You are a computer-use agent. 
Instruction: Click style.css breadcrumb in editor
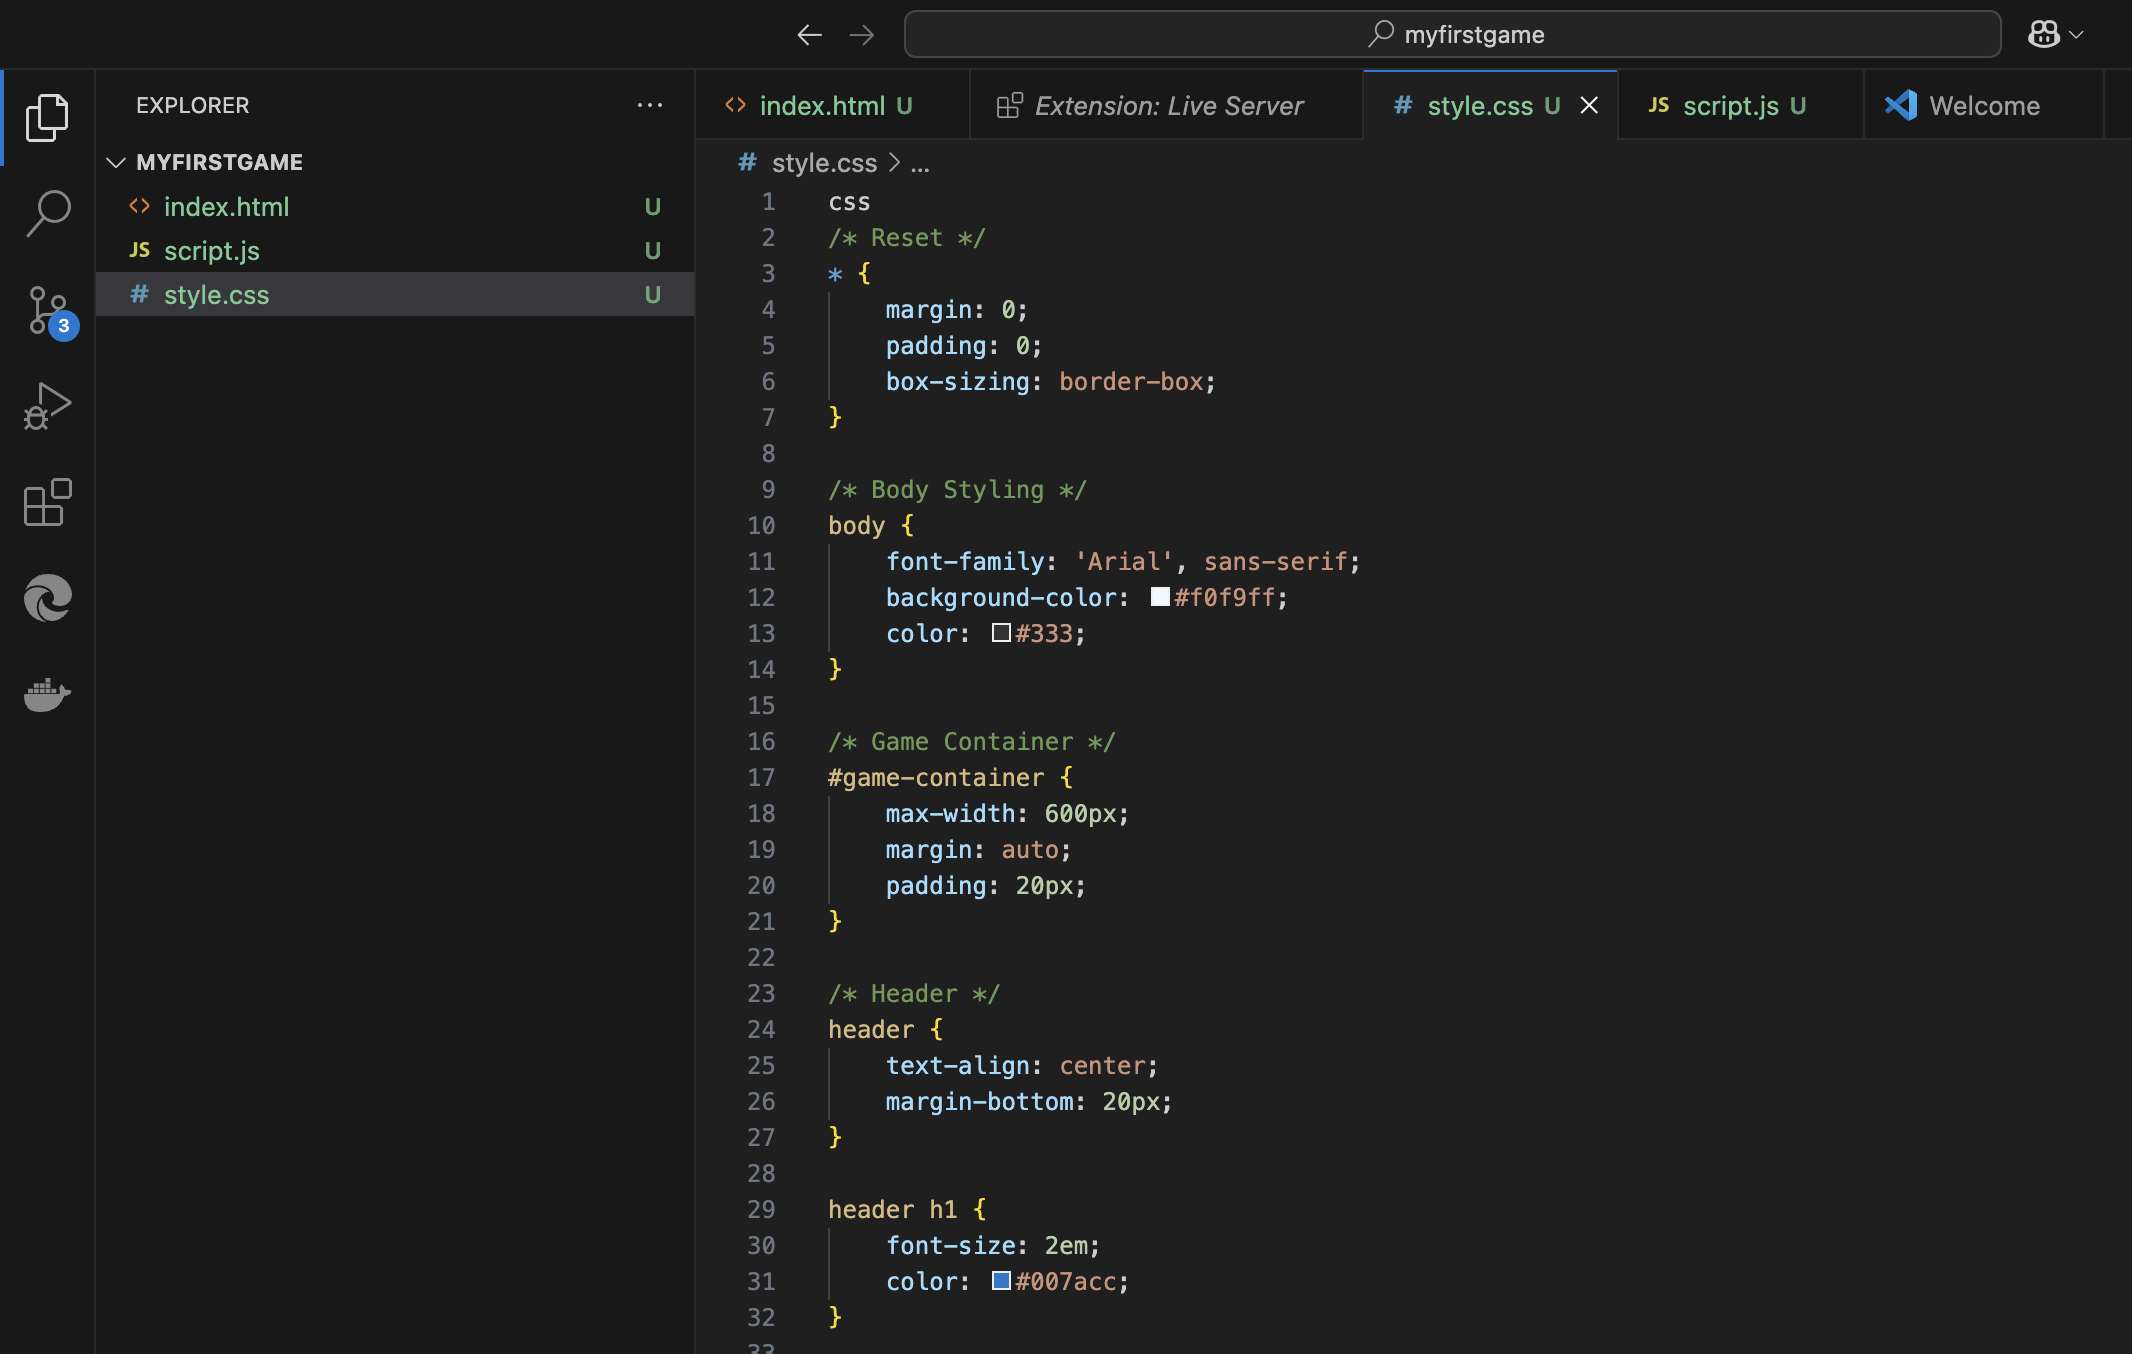point(823,163)
